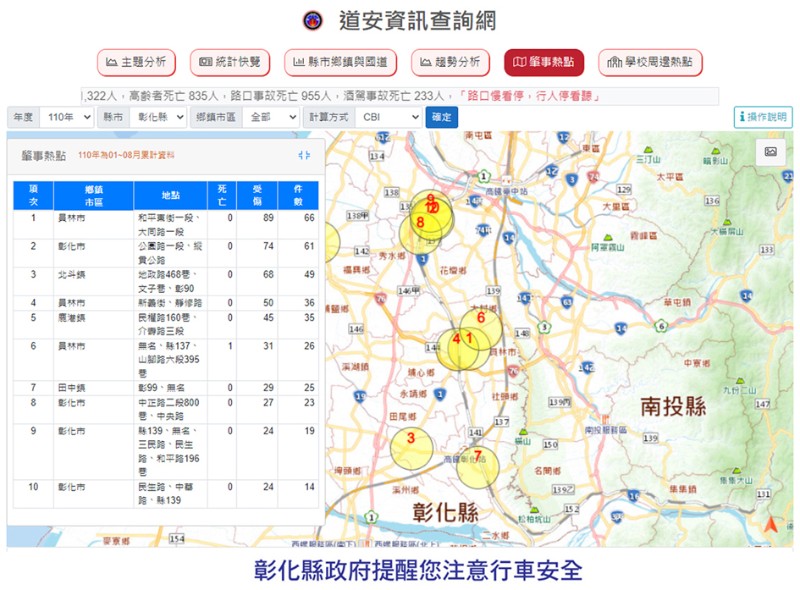The height and width of the screenshot is (590, 800).
Task: Select hotspot marker number 7 on map
Action: 478,458
